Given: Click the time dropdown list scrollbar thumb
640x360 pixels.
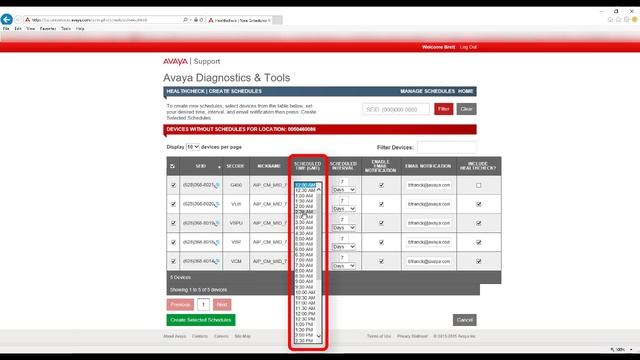Looking at the screenshot, I should click(x=319, y=237).
